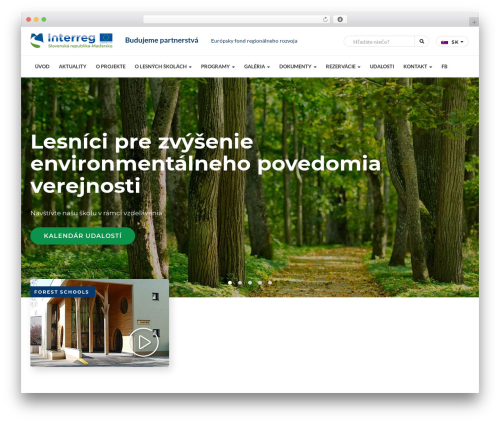Select the fifth slider dot
500x423 pixels.
[x=270, y=283]
